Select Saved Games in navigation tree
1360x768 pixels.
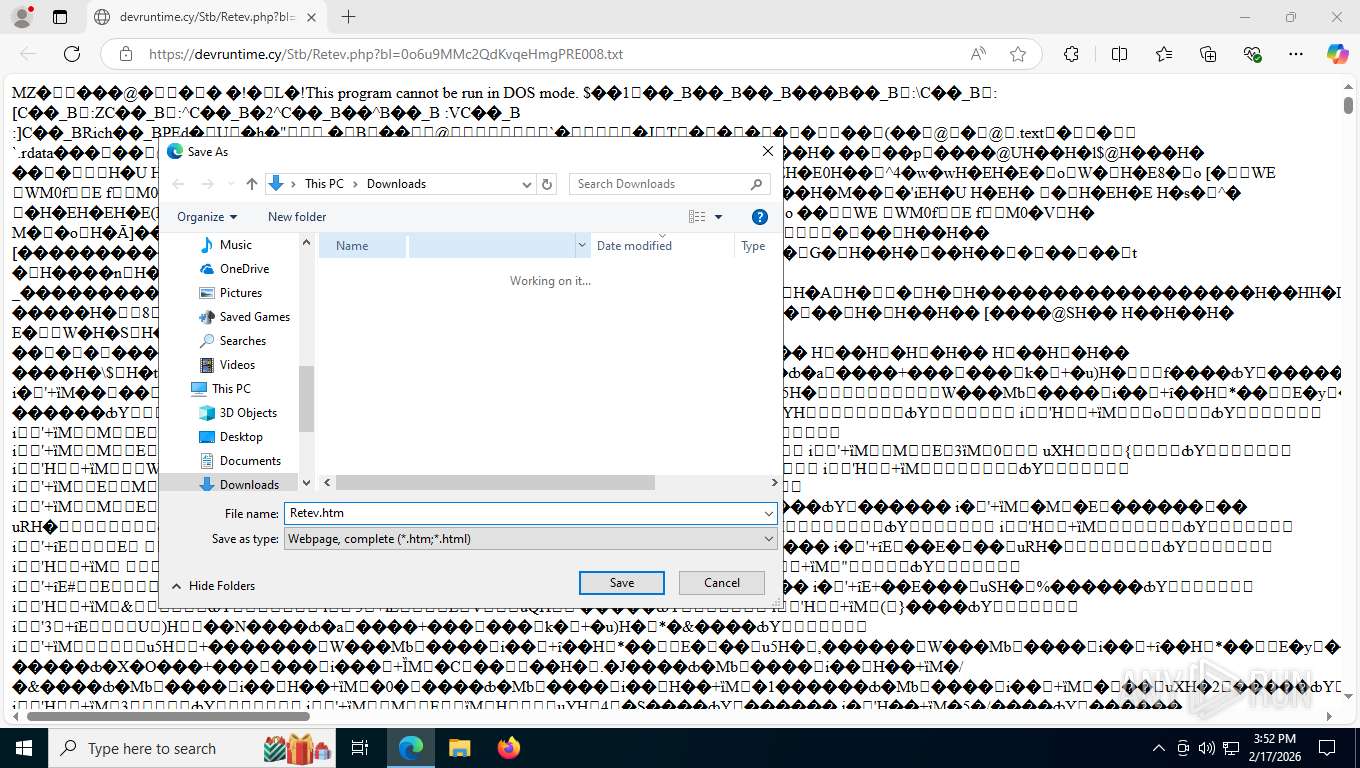point(254,317)
